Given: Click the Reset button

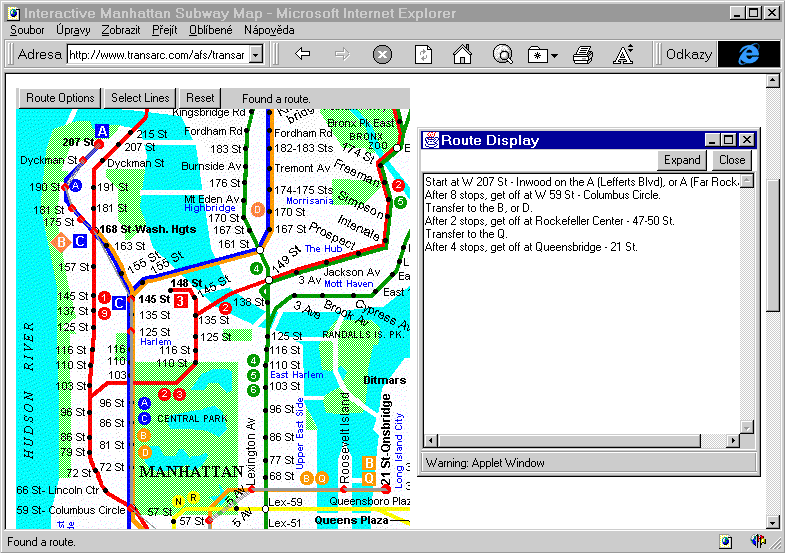Looking at the screenshot, I should point(200,98).
